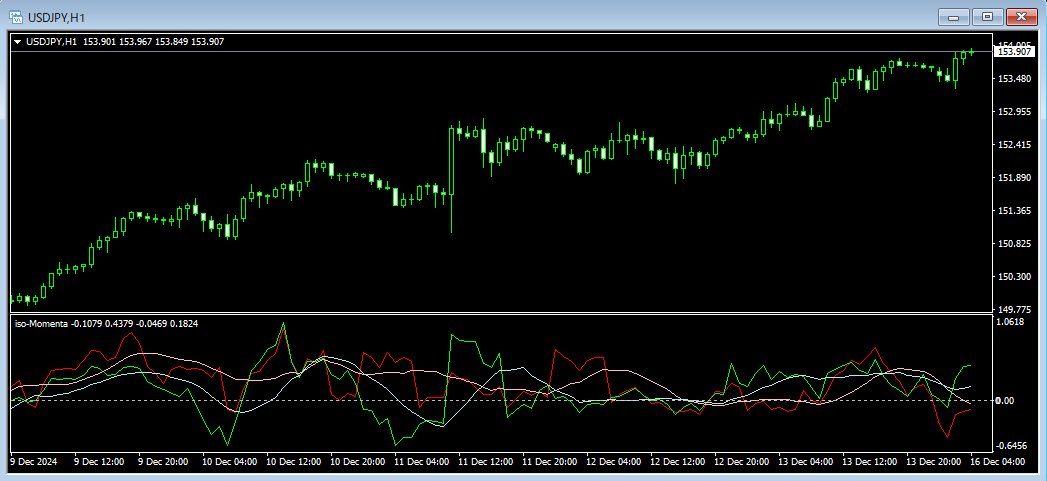Click the 9 Dec 2024 date label
Viewport: 1047px width, 481px height.
pyautogui.click(x=35, y=462)
